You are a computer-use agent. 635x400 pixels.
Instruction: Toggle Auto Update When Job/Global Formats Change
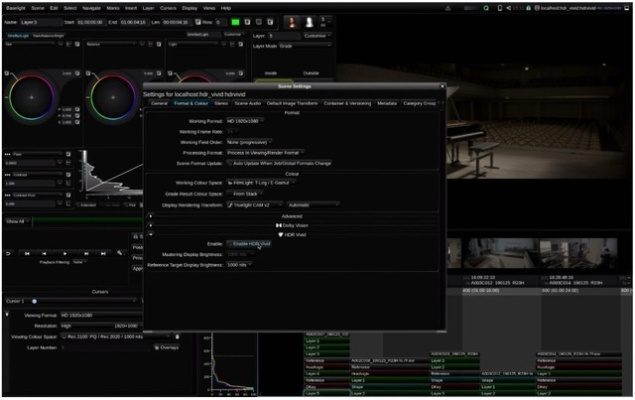227,162
